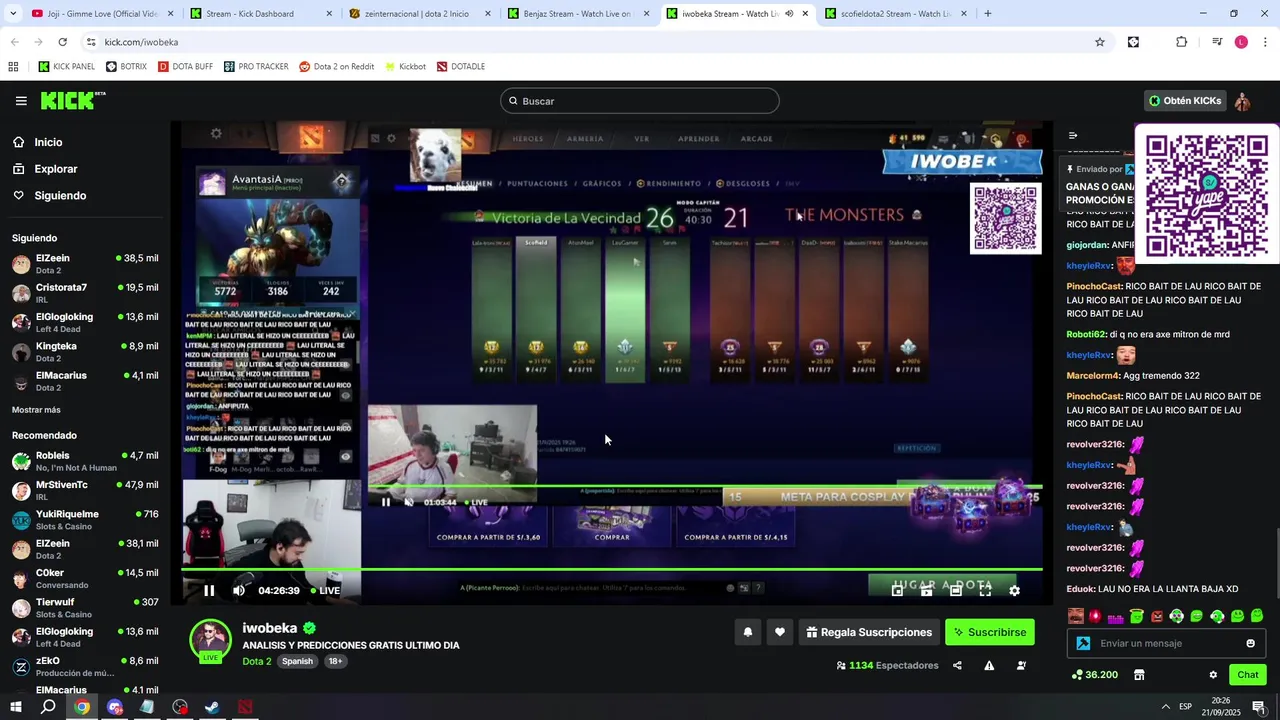Click the stream progress seek bar

[611, 570]
